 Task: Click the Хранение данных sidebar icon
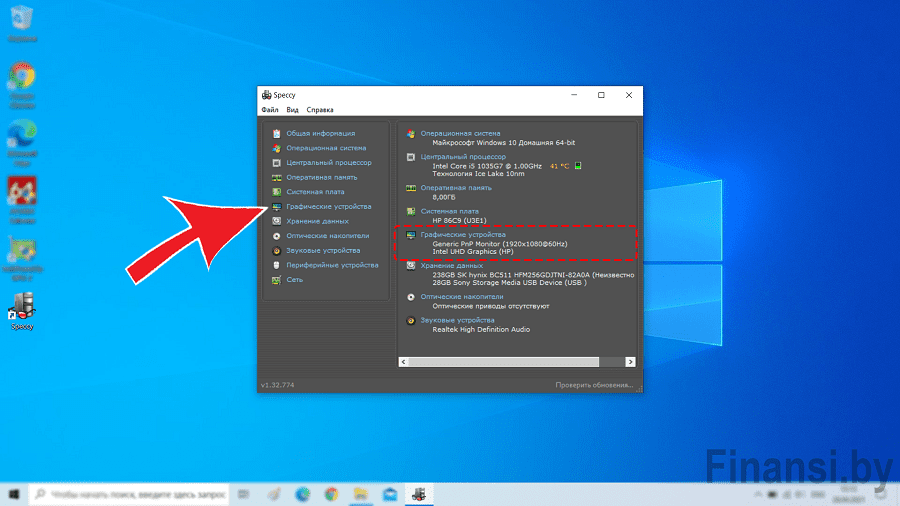pyautogui.click(x=277, y=221)
